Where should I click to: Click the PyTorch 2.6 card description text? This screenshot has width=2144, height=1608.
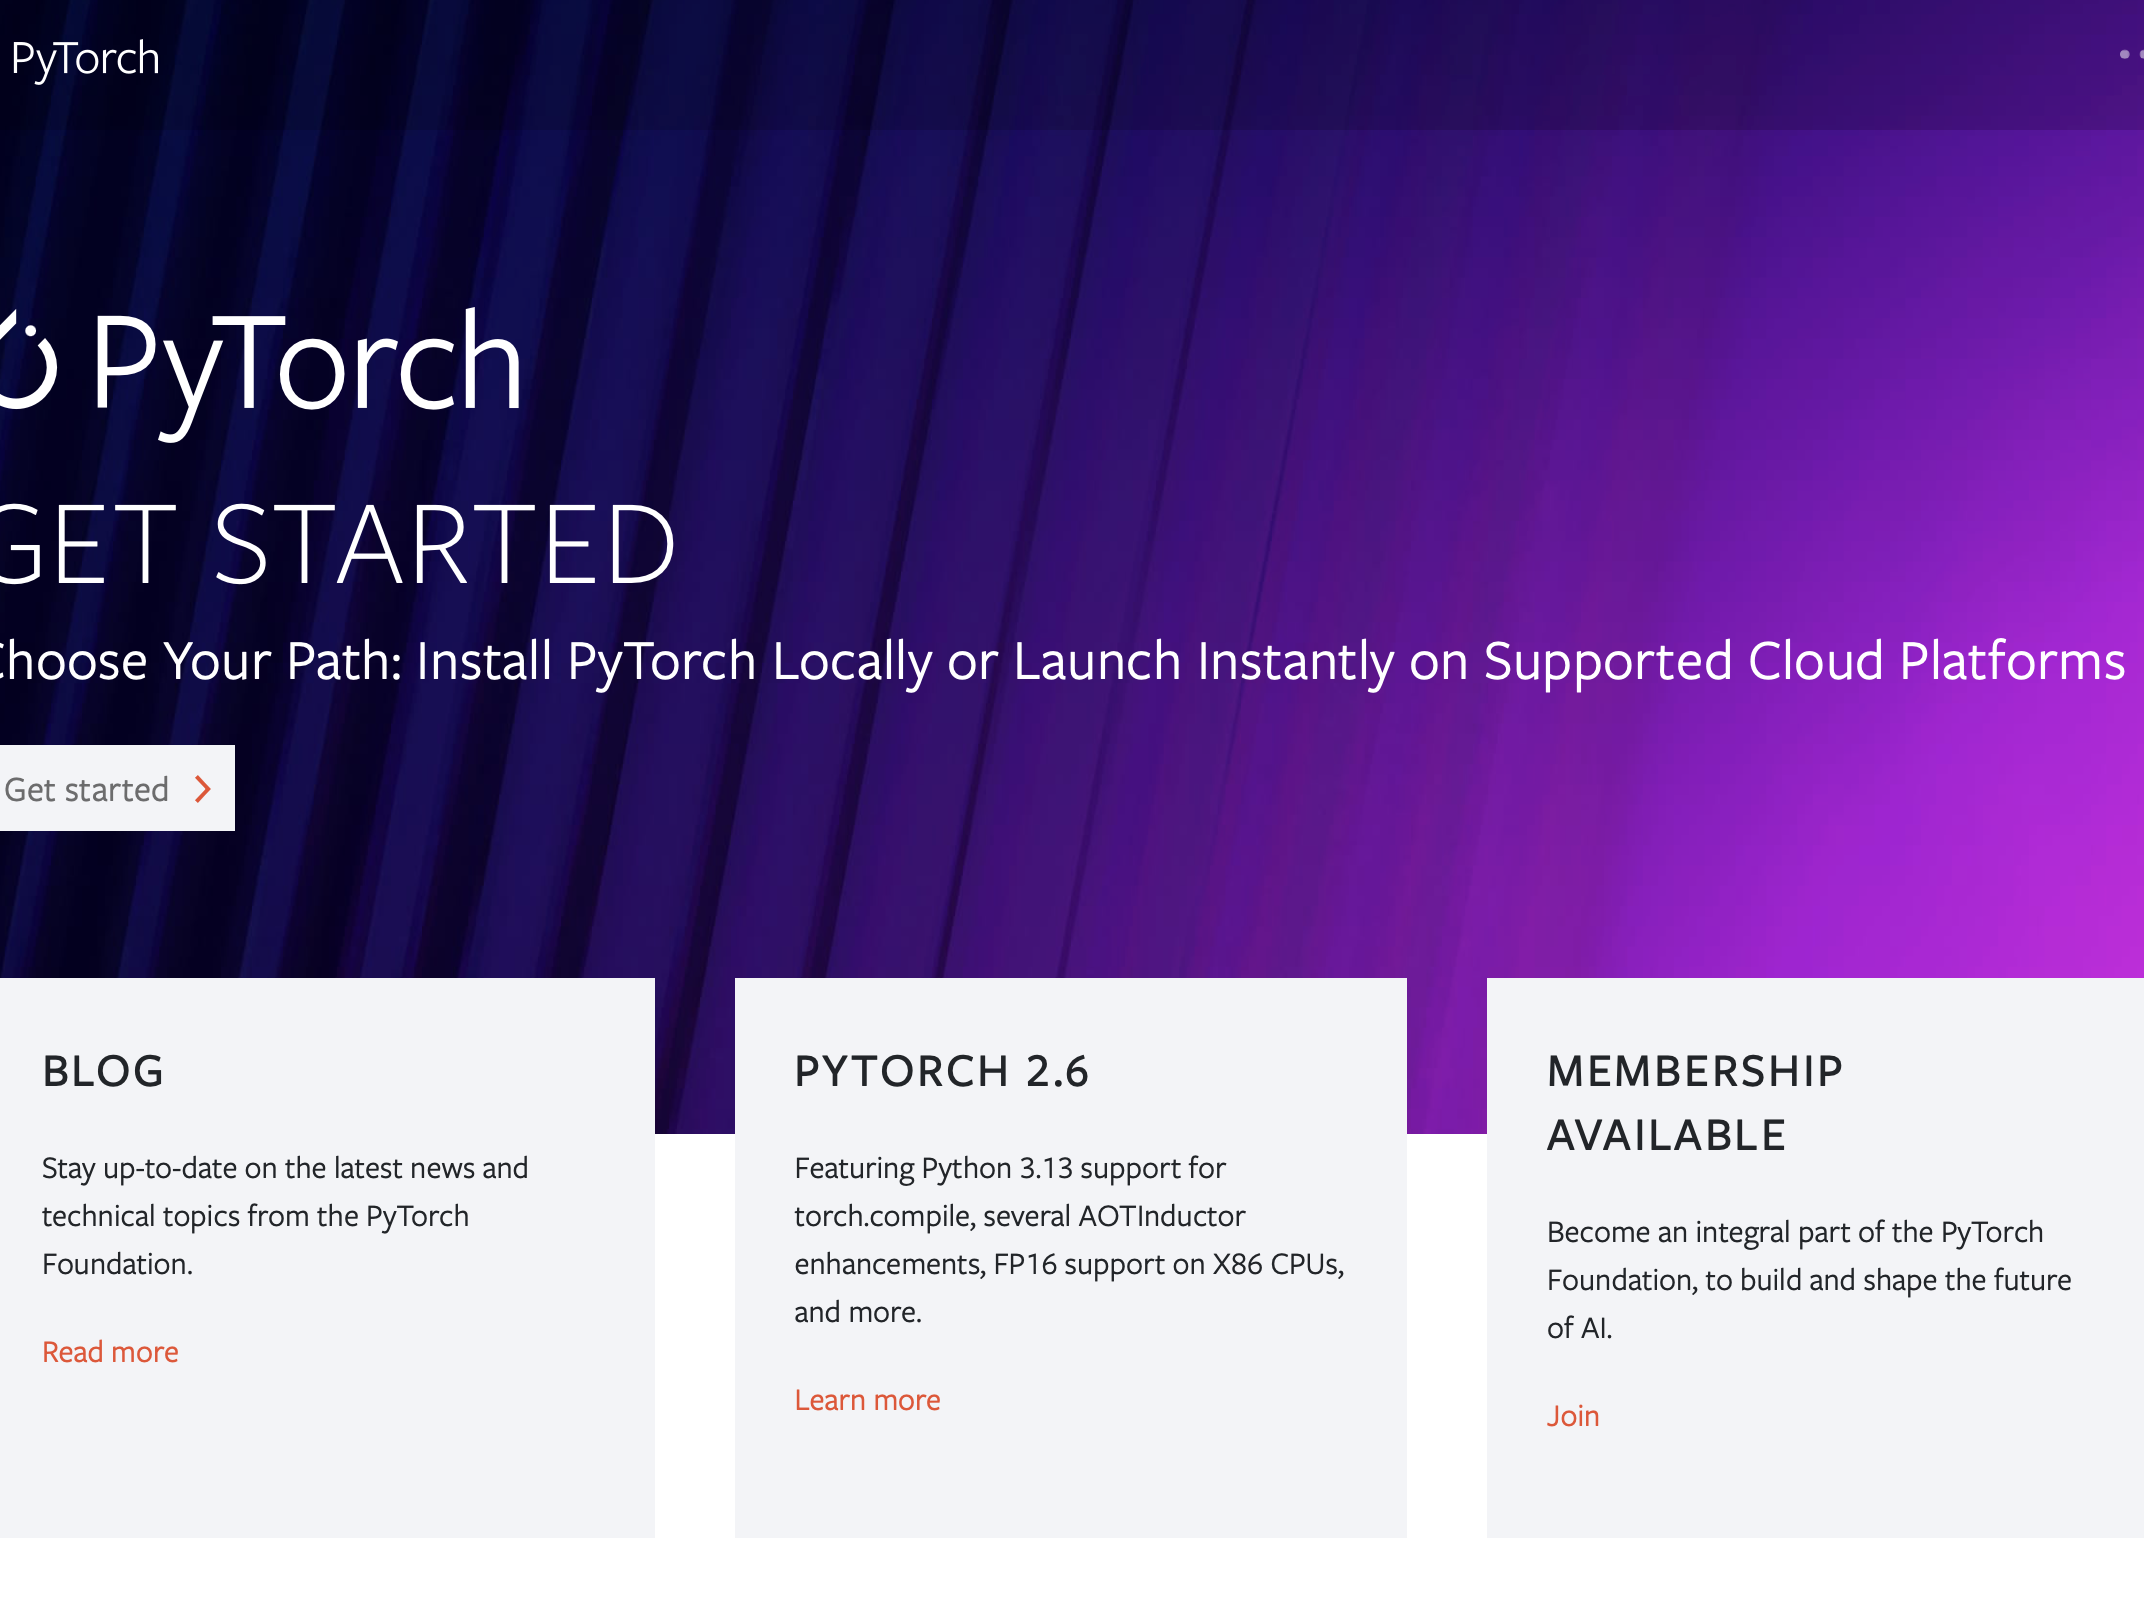(x=1069, y=1240)
